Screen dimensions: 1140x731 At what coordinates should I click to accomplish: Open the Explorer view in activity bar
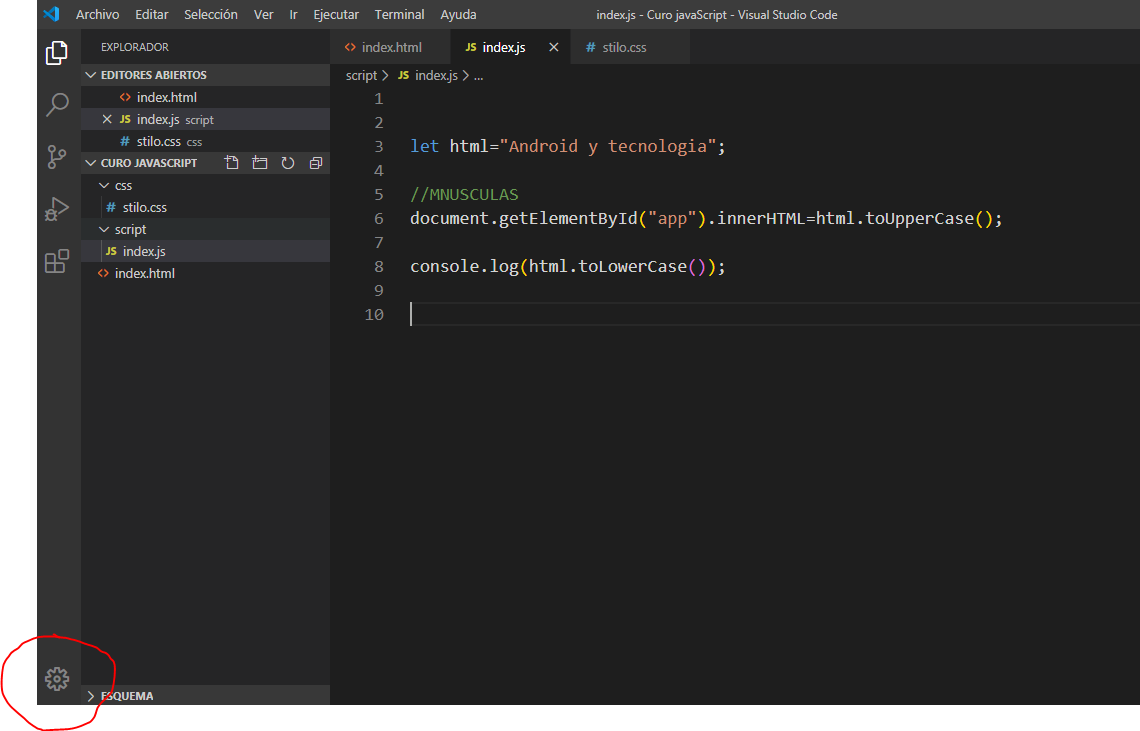pos(57,52)
